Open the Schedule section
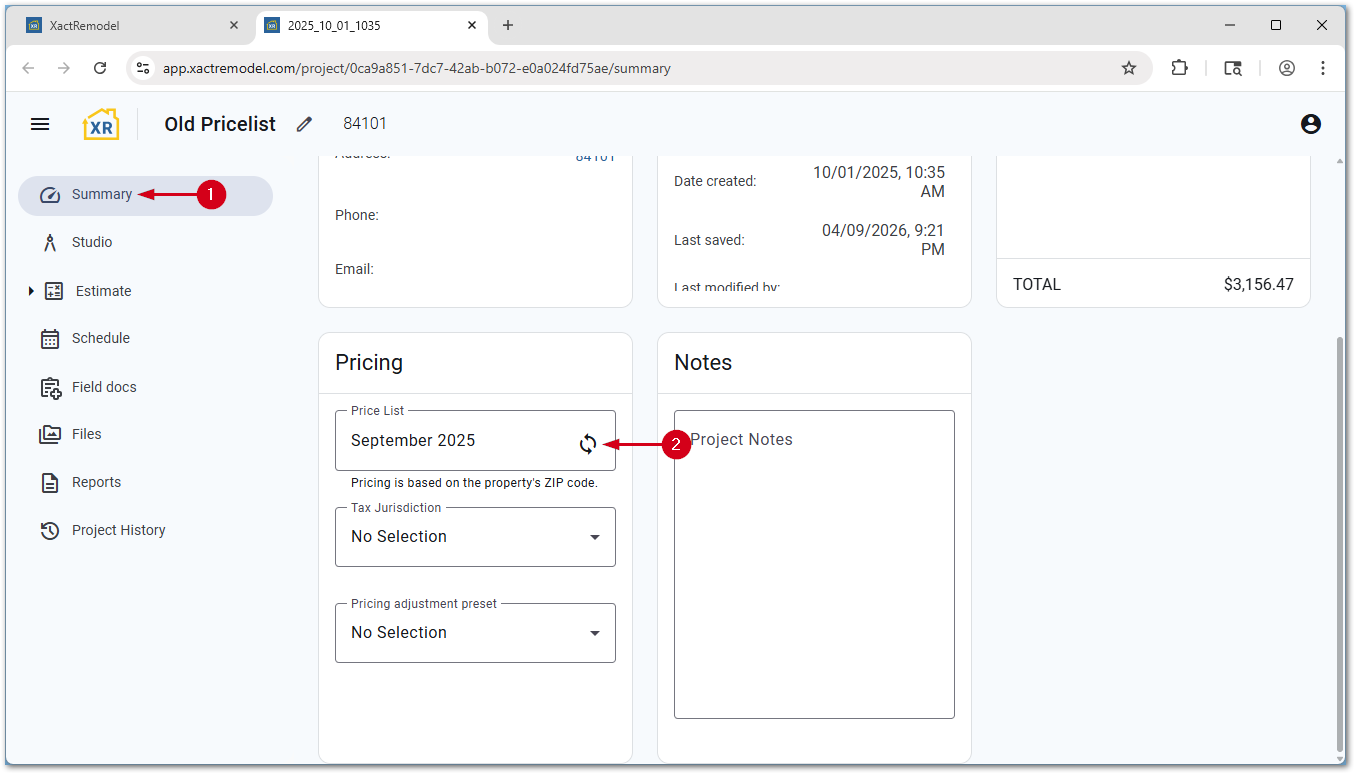 [100, 338]
